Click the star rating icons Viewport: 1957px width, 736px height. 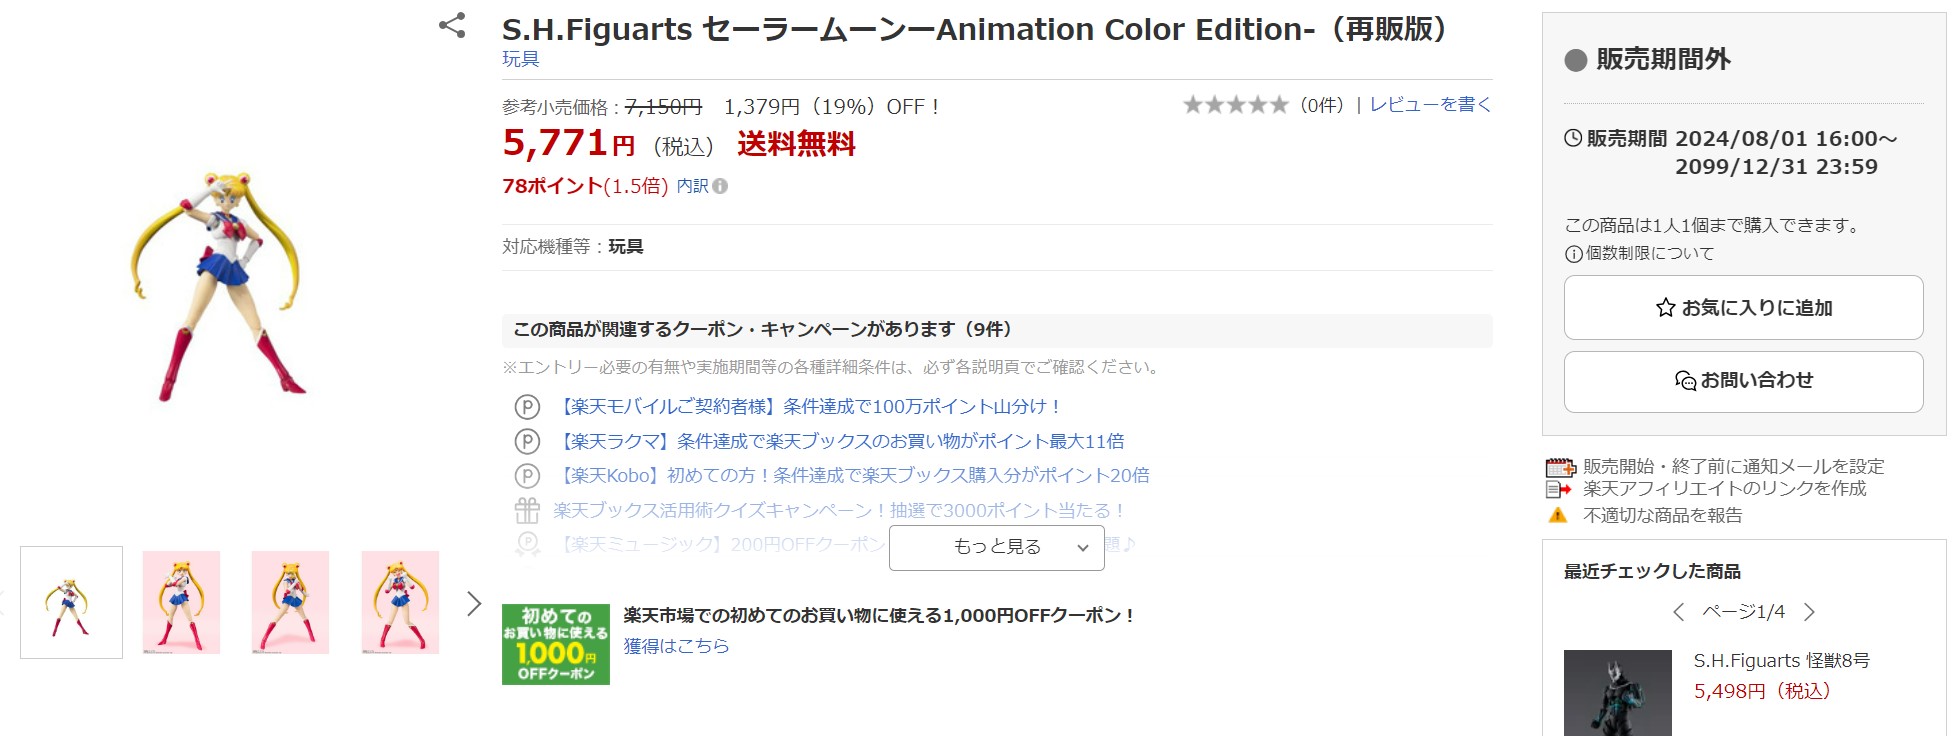click(1236, 105)
